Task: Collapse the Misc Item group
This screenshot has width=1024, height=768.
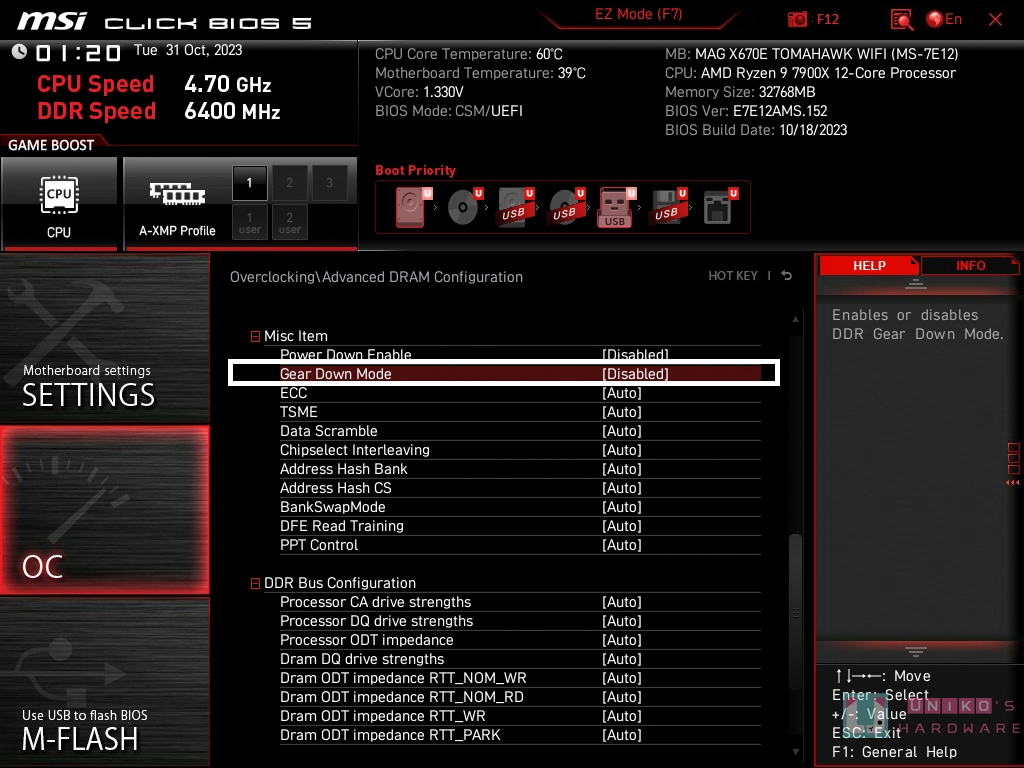Action: (x=255, y=336)
